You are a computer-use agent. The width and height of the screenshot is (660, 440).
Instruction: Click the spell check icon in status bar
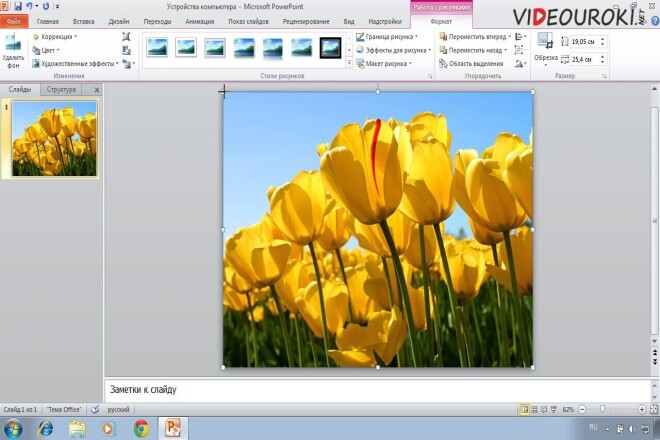95,409
